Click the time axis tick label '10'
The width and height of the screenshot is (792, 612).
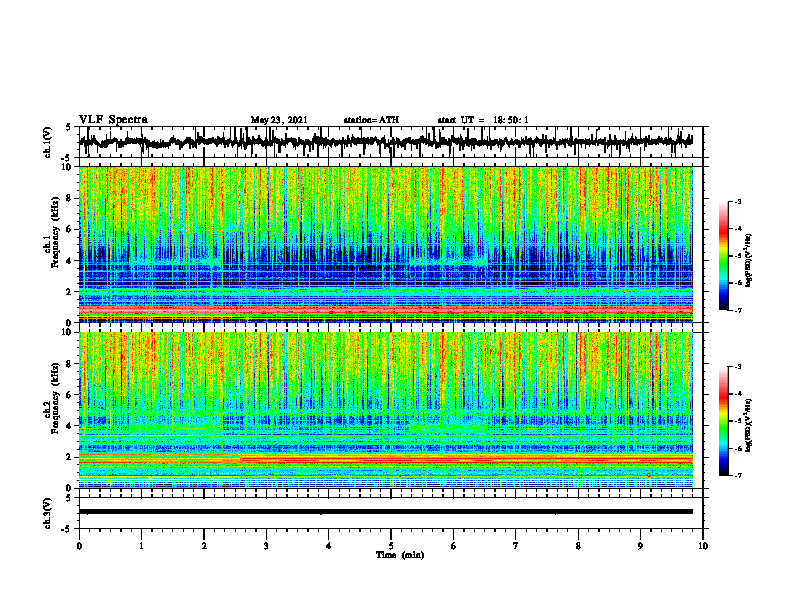703,546
